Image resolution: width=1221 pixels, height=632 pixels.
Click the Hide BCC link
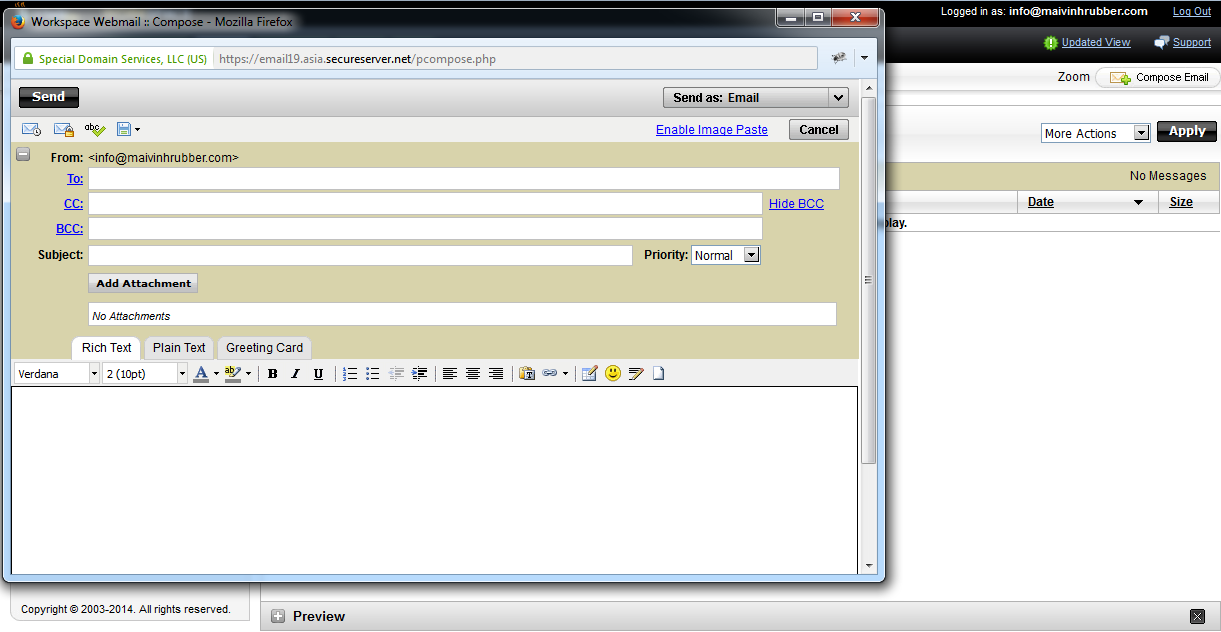[x=796, y=204]
